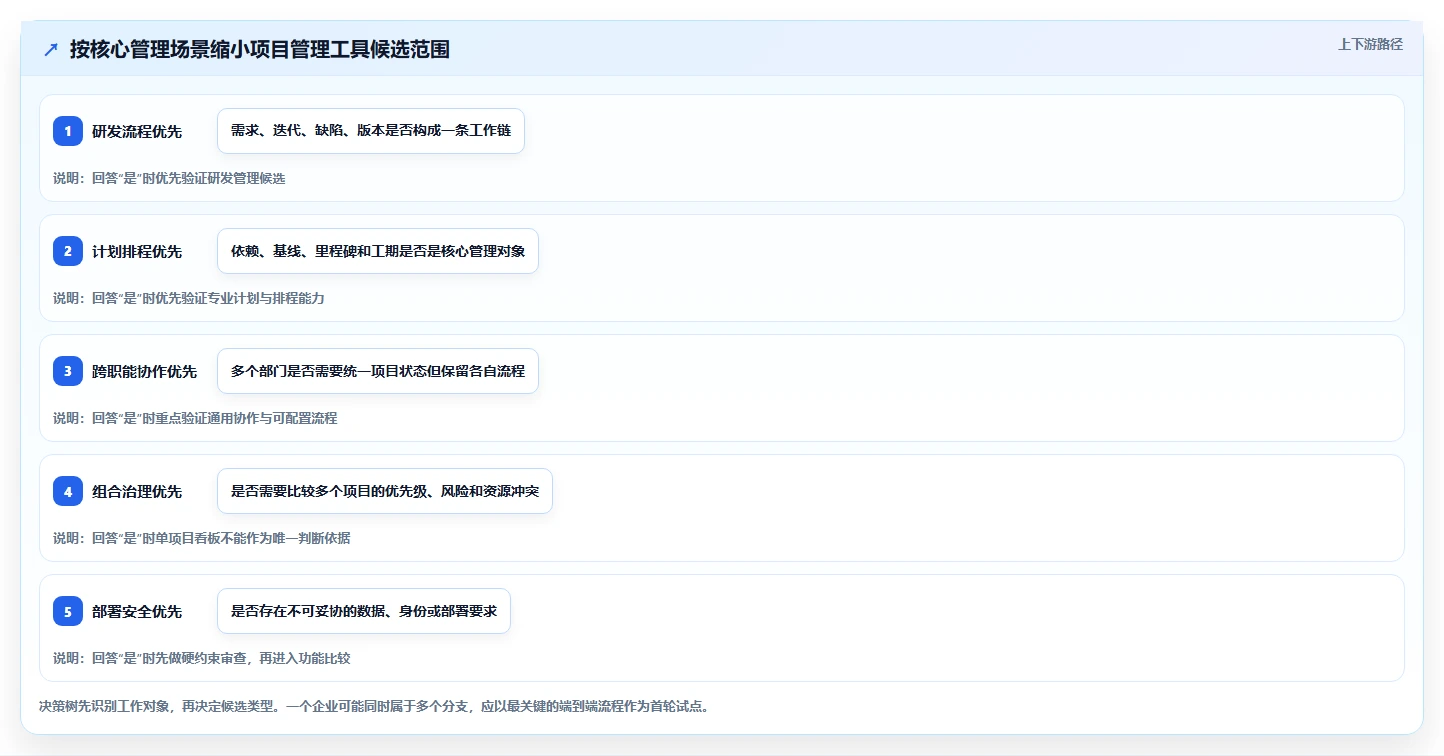The image size is (1444, 756).
Task: Click the note about 单项目看板不能作为唯一判断依据
Action: point(202,538)
